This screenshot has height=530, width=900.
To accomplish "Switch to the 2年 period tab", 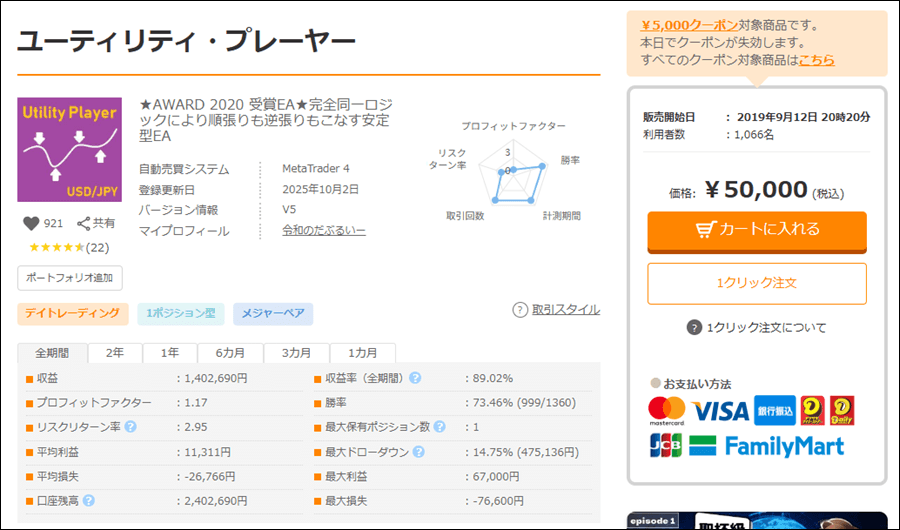I will pyautogui.click(x=115, y=353).
